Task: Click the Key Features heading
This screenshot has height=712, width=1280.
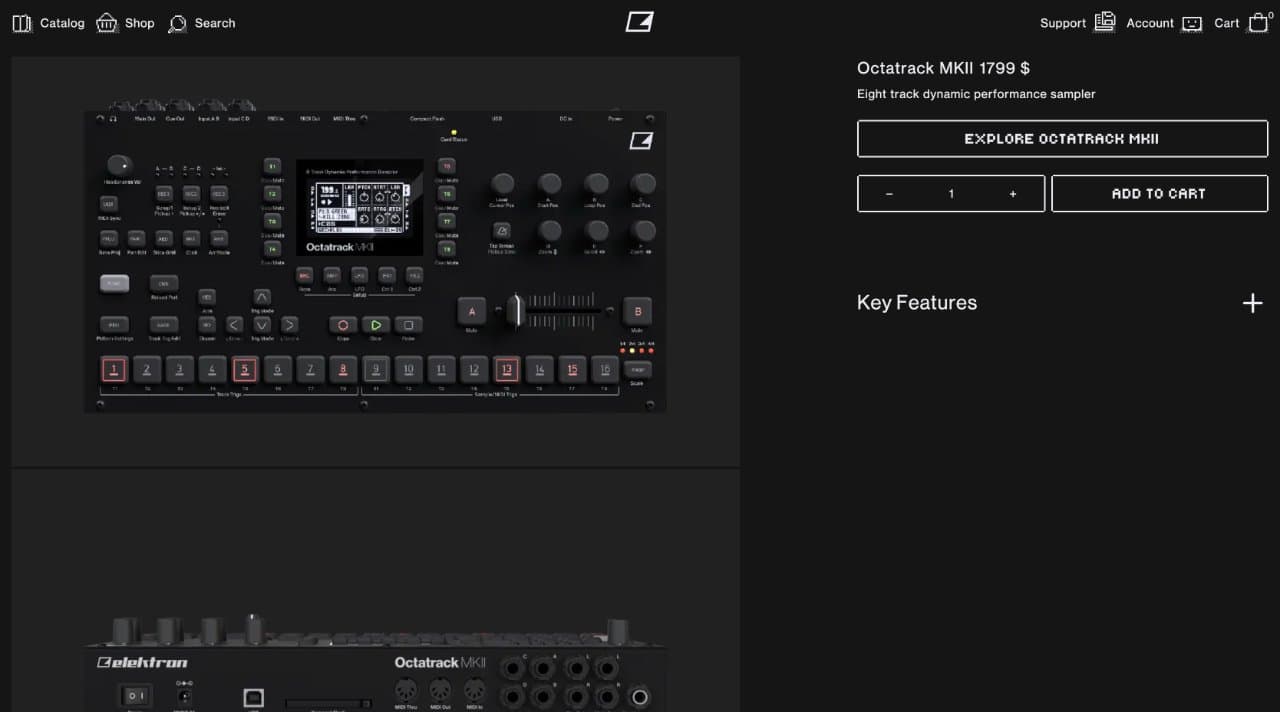Action: (917, 303)
